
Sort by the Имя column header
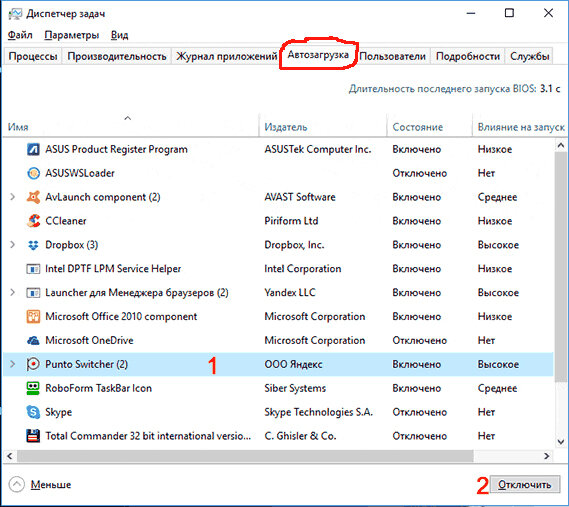(131, 127)
